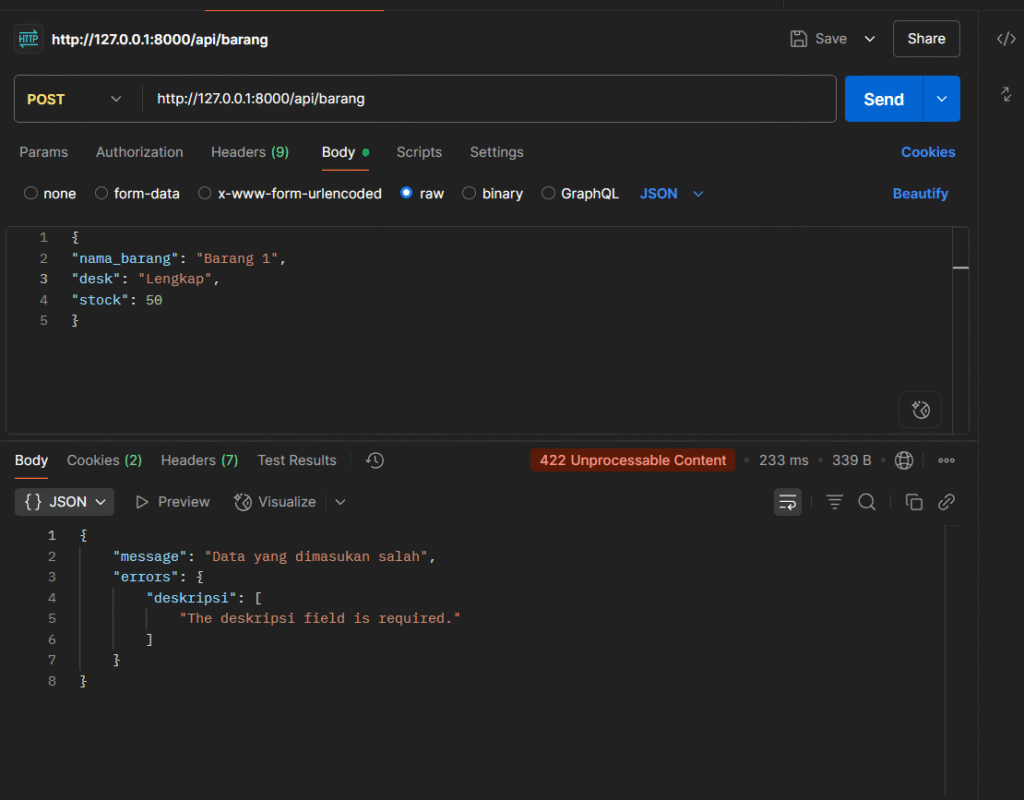Click the blue Send button

[x=883, y=99]
